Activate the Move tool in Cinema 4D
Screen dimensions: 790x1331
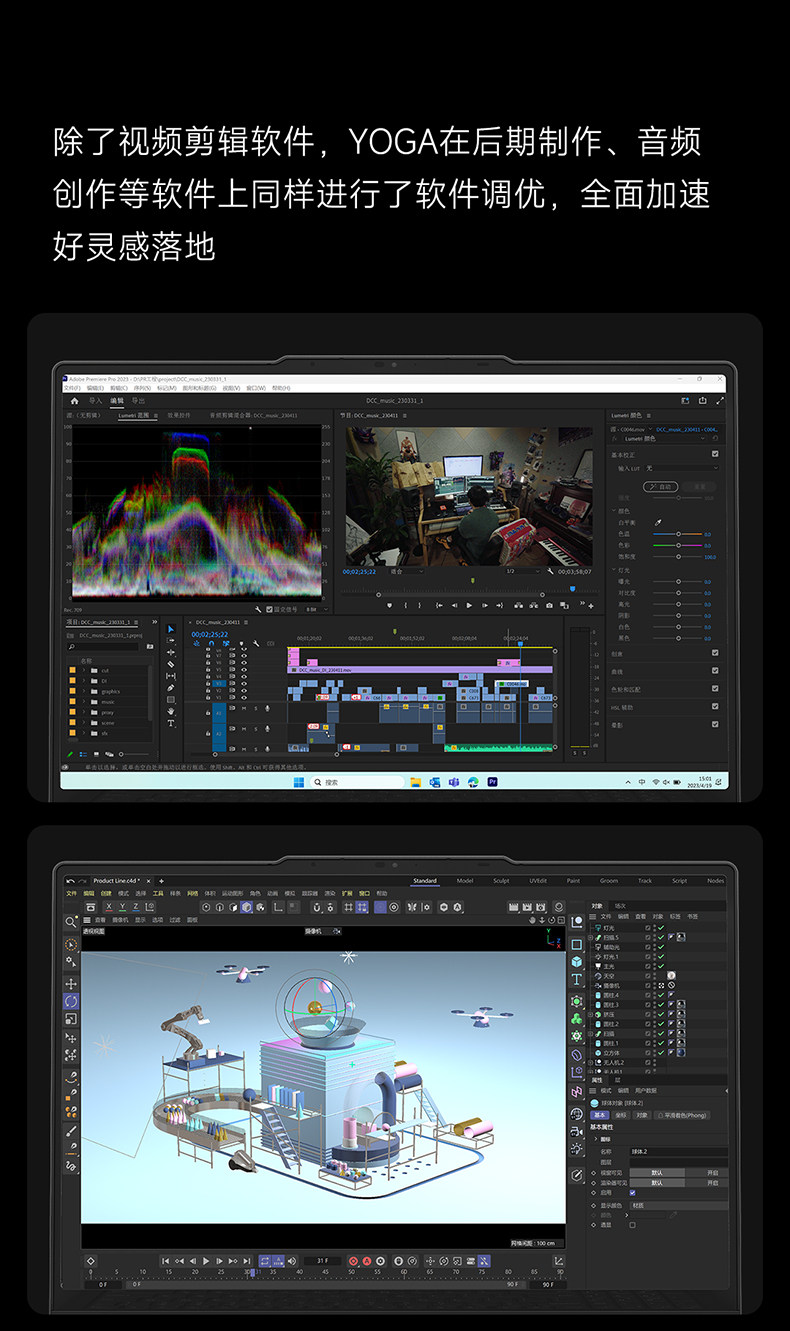71,984
